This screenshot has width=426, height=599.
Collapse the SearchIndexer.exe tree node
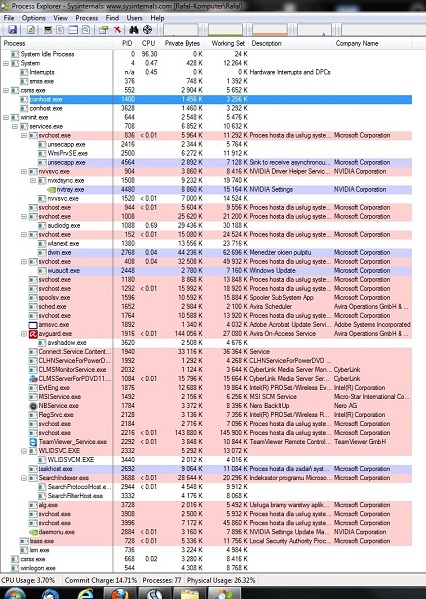point(24,478)
